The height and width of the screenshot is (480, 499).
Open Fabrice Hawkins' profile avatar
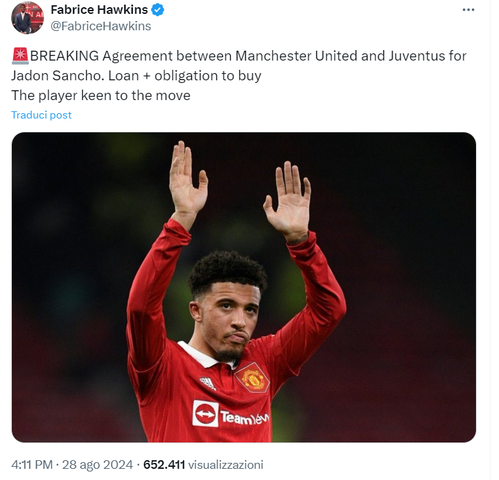click(x=27, y=18)
